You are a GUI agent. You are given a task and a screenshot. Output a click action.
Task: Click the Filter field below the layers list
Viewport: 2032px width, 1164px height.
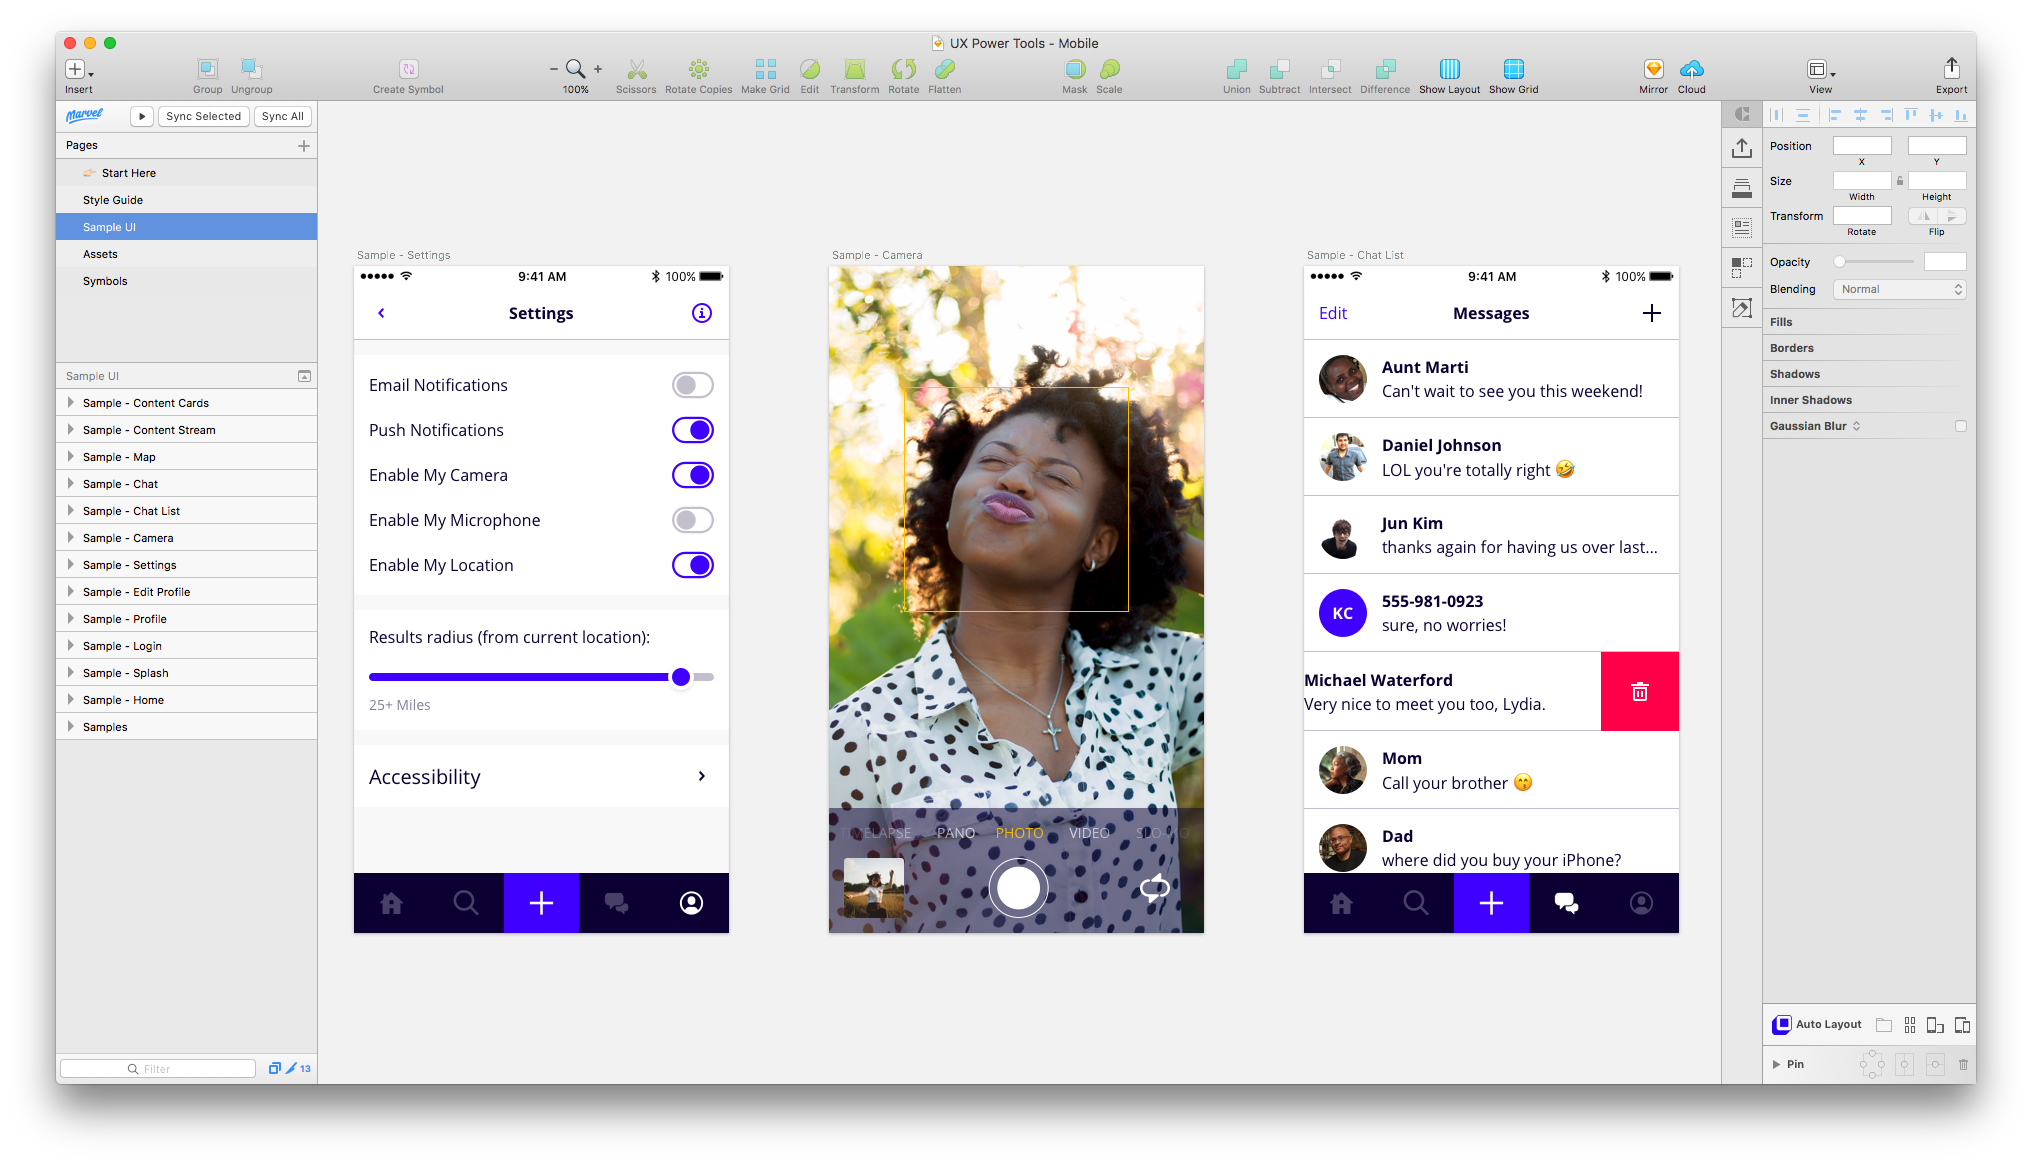coord(157,1068)
